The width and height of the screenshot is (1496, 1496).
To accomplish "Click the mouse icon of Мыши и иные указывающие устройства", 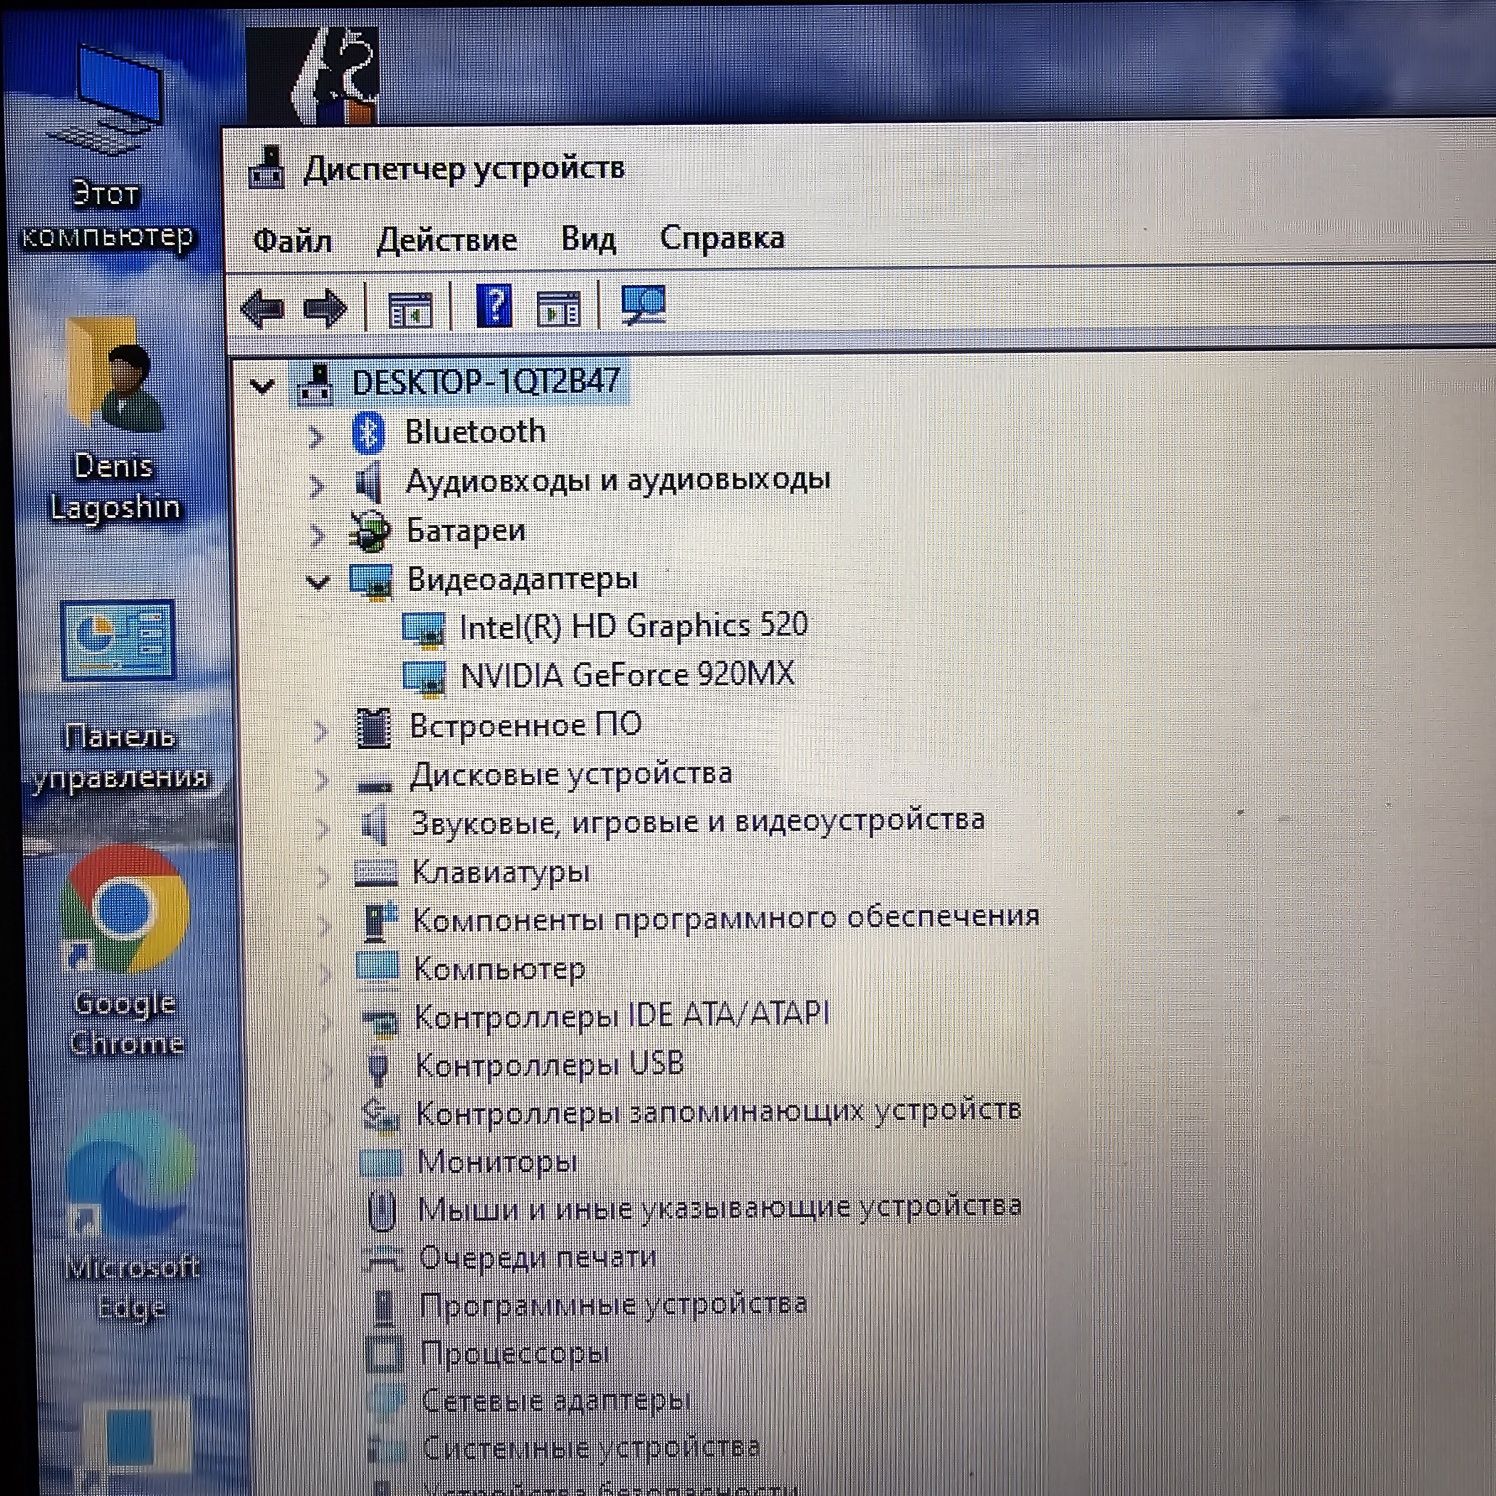I will [x=381, y=1210].
